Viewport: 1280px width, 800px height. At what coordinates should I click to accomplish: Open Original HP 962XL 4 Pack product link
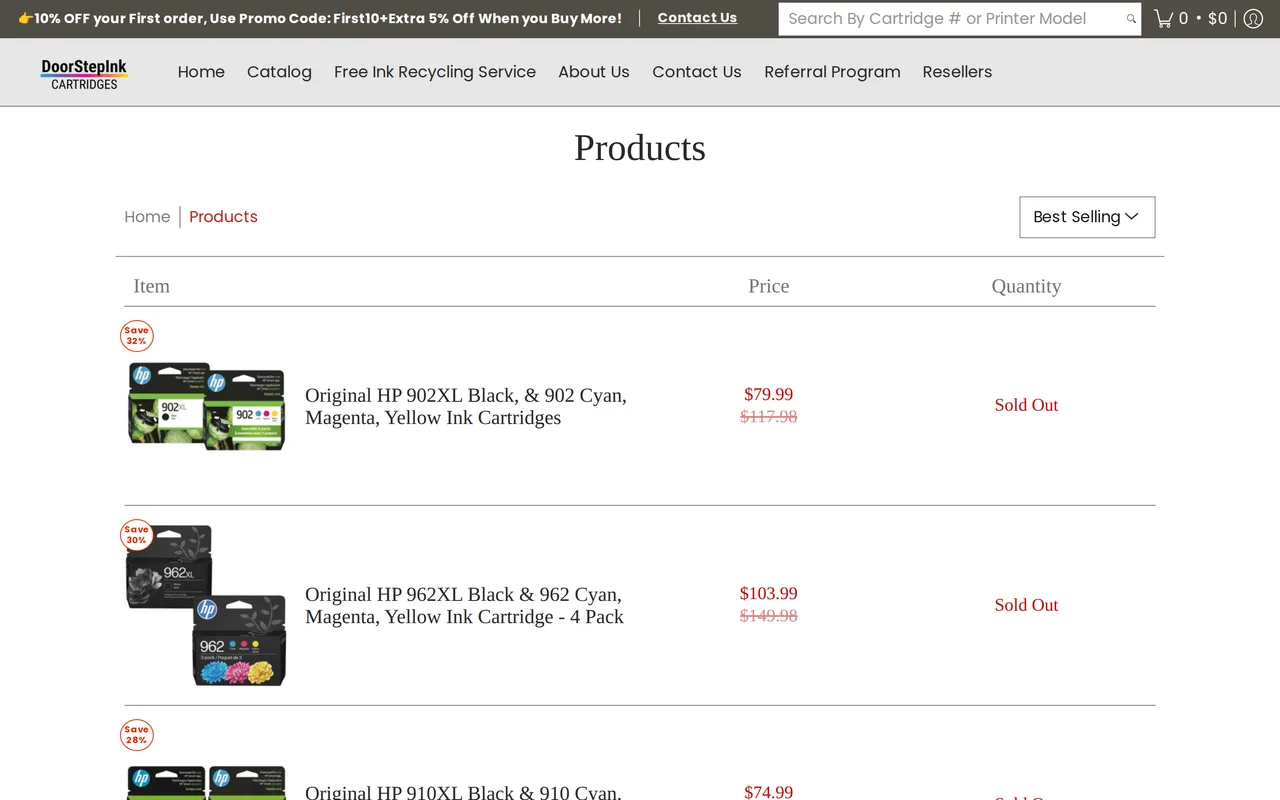coord(464,606)
